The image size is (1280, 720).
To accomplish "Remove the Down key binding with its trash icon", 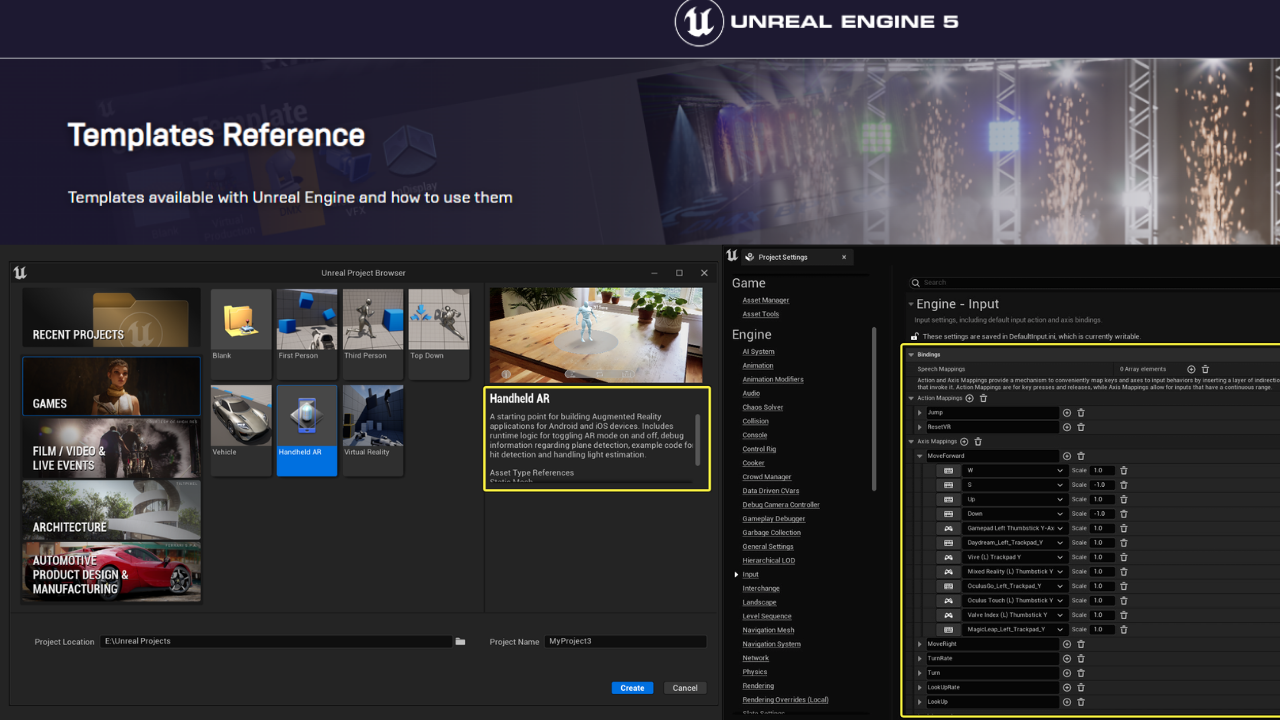I will (x=1124, y=514).
